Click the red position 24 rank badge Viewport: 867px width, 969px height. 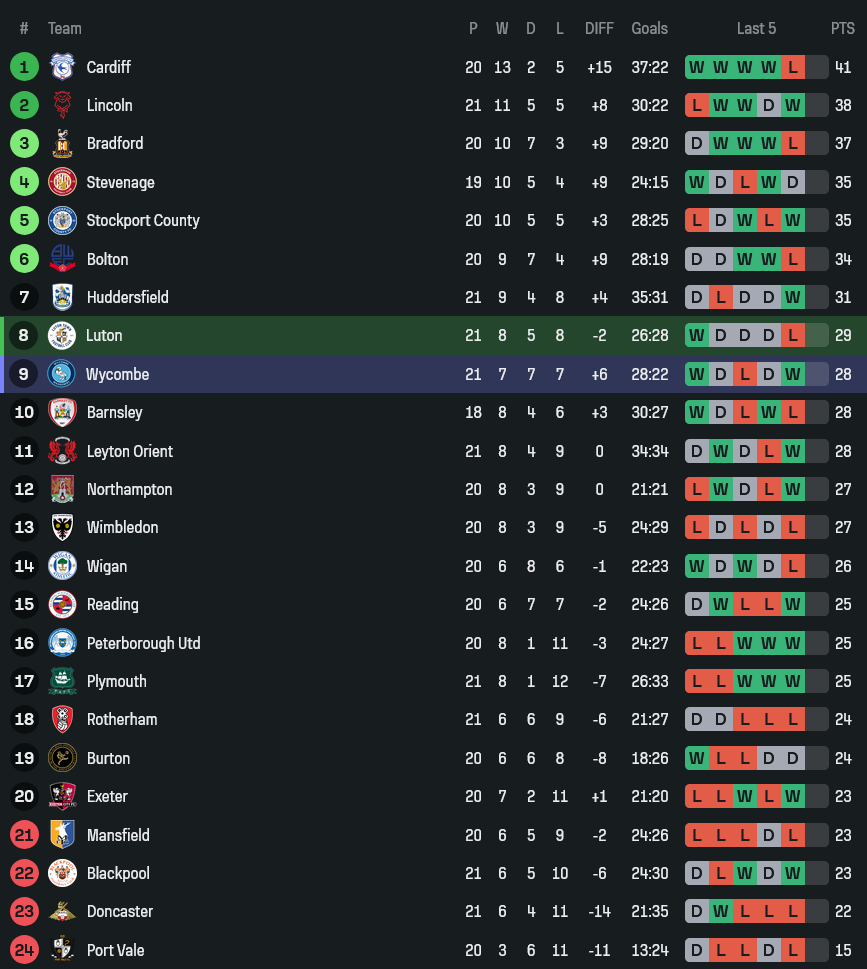pos(24,950)
